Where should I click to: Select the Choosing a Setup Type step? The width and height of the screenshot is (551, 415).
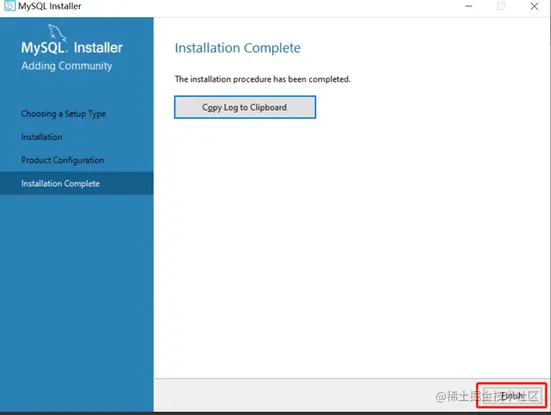pos(63,114)
